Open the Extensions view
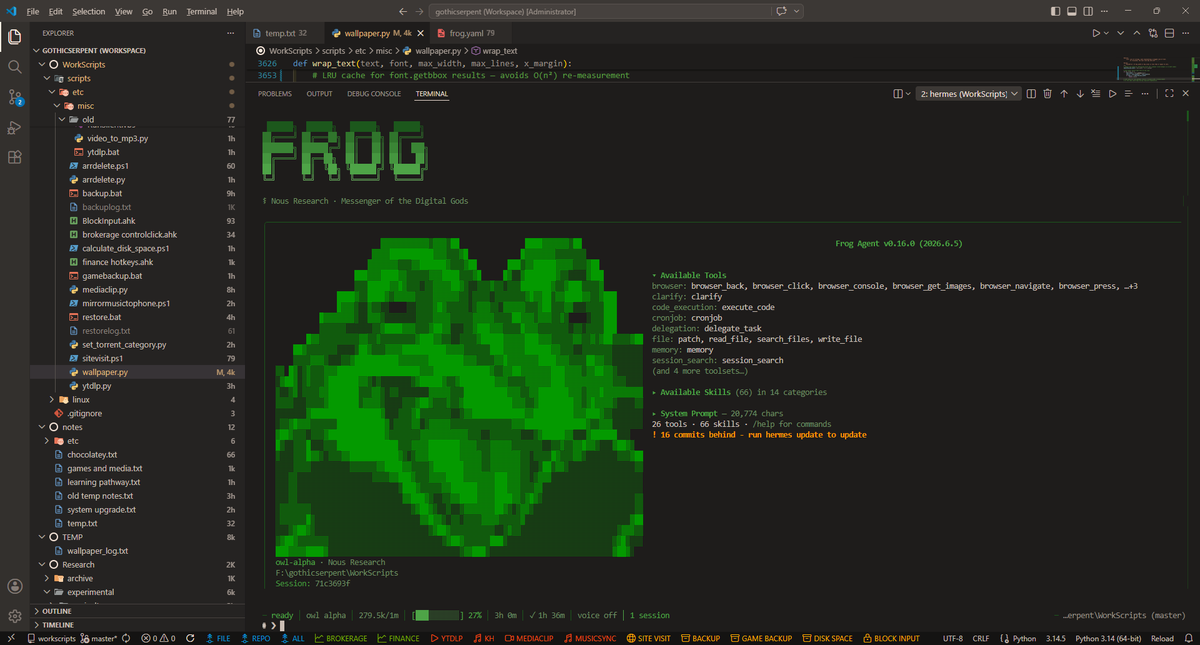The image size is (1200, 645). 15,157
